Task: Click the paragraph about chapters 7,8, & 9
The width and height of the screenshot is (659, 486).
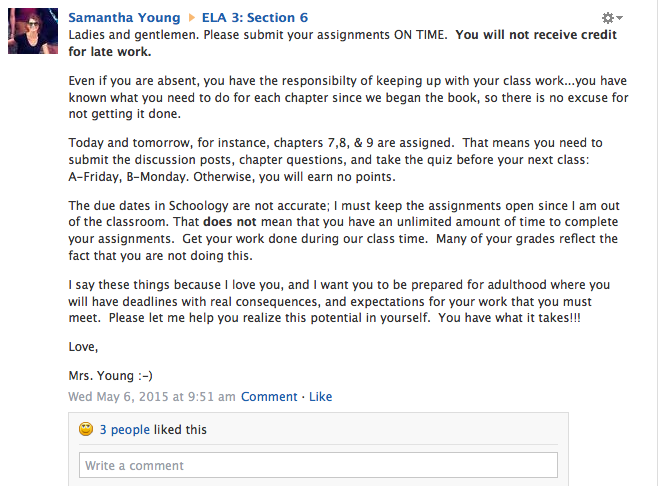Action: coord(335,160)
